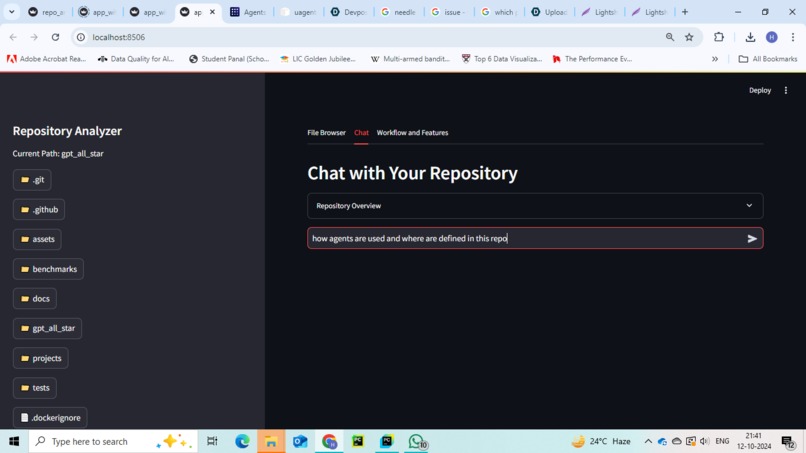Switch to the repo_a browser tab
806x453 pixels.
click(x=47, y=12)
